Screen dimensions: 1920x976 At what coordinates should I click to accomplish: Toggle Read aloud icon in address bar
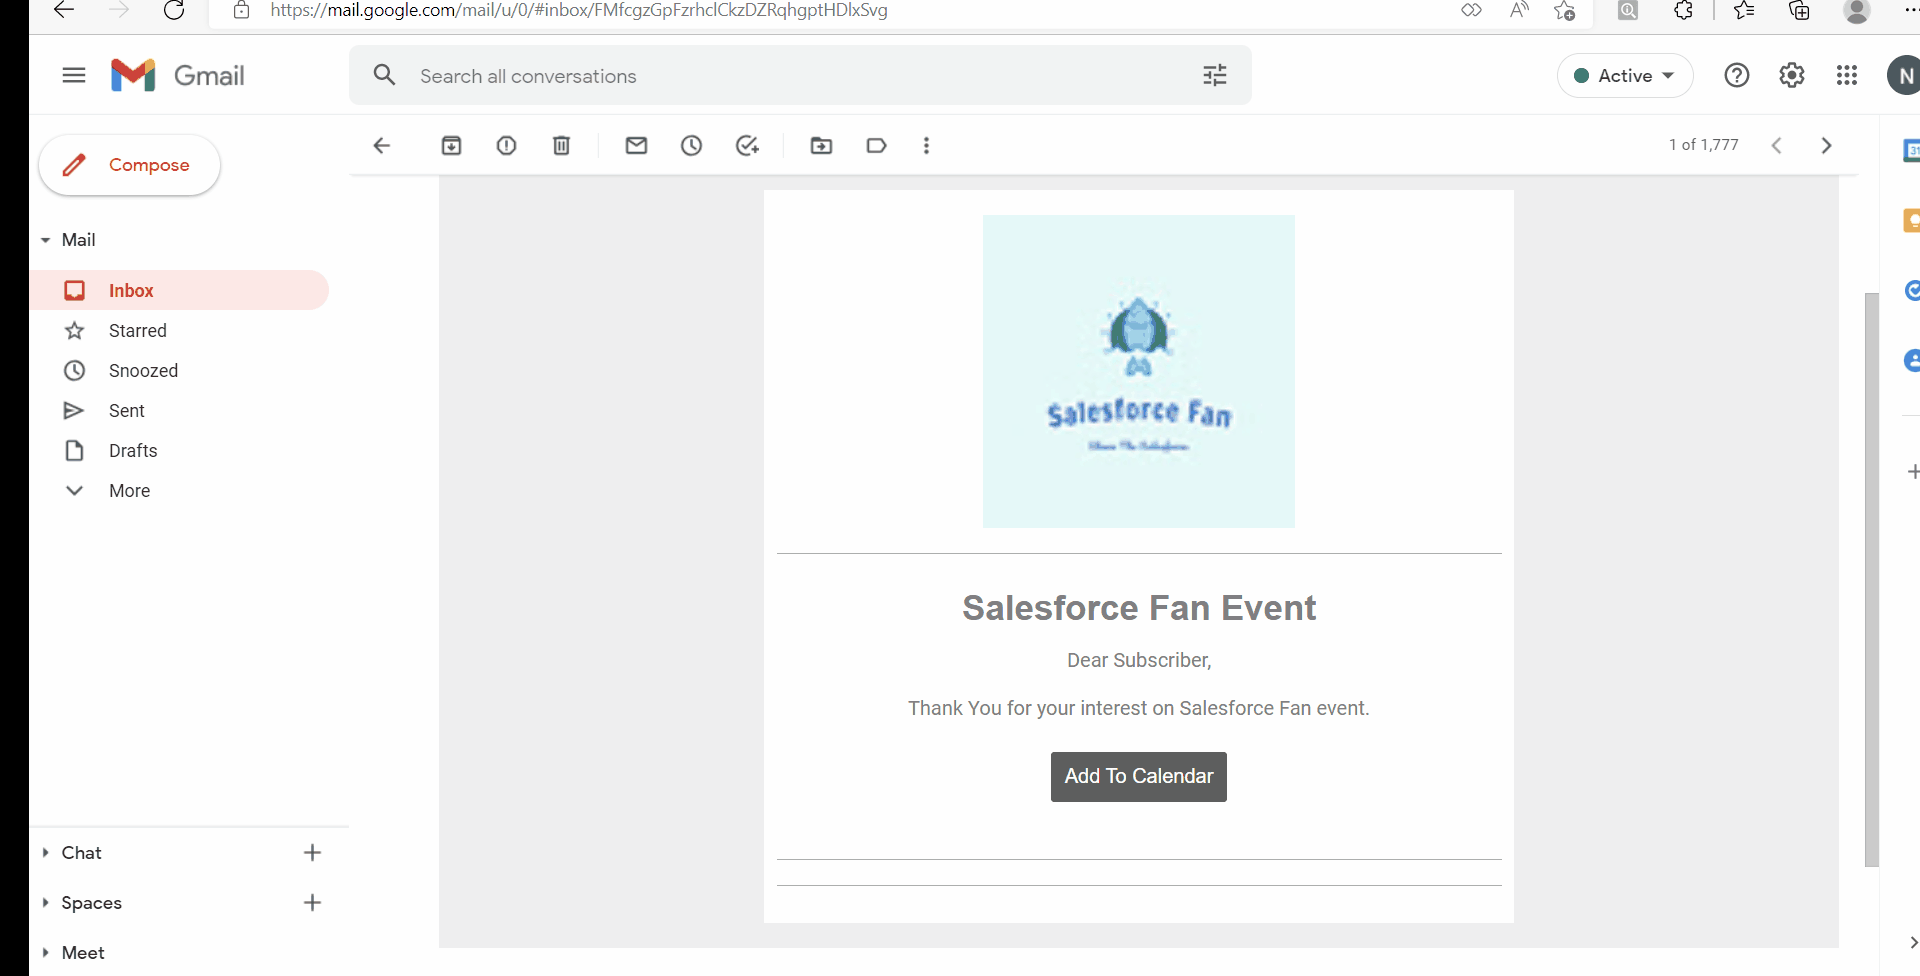point(1520,10)
